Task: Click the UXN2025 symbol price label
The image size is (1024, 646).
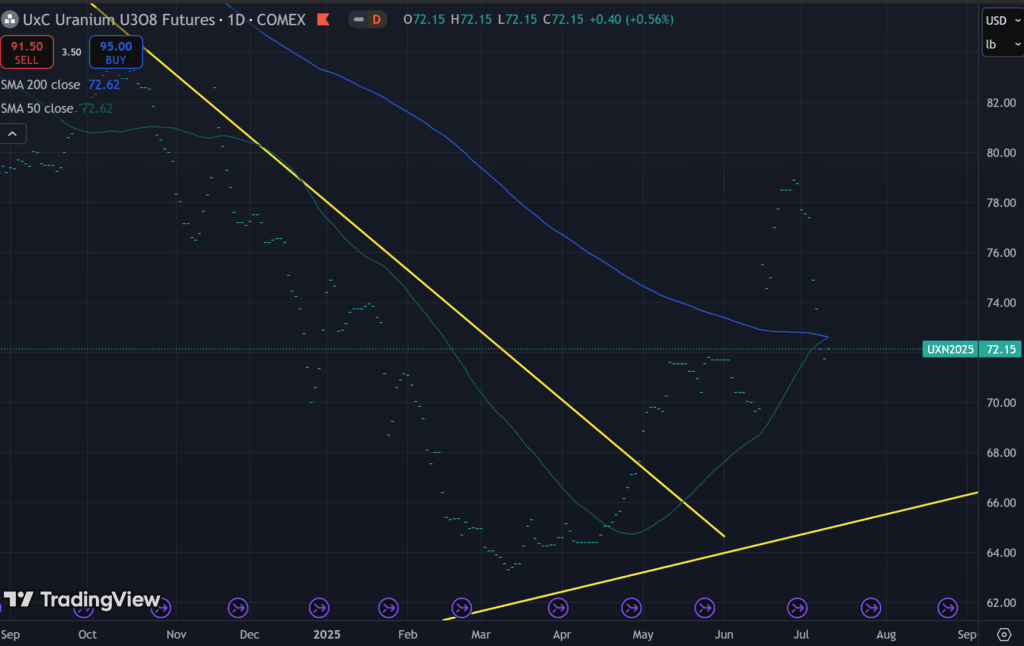Action: [x=950, y=349]
